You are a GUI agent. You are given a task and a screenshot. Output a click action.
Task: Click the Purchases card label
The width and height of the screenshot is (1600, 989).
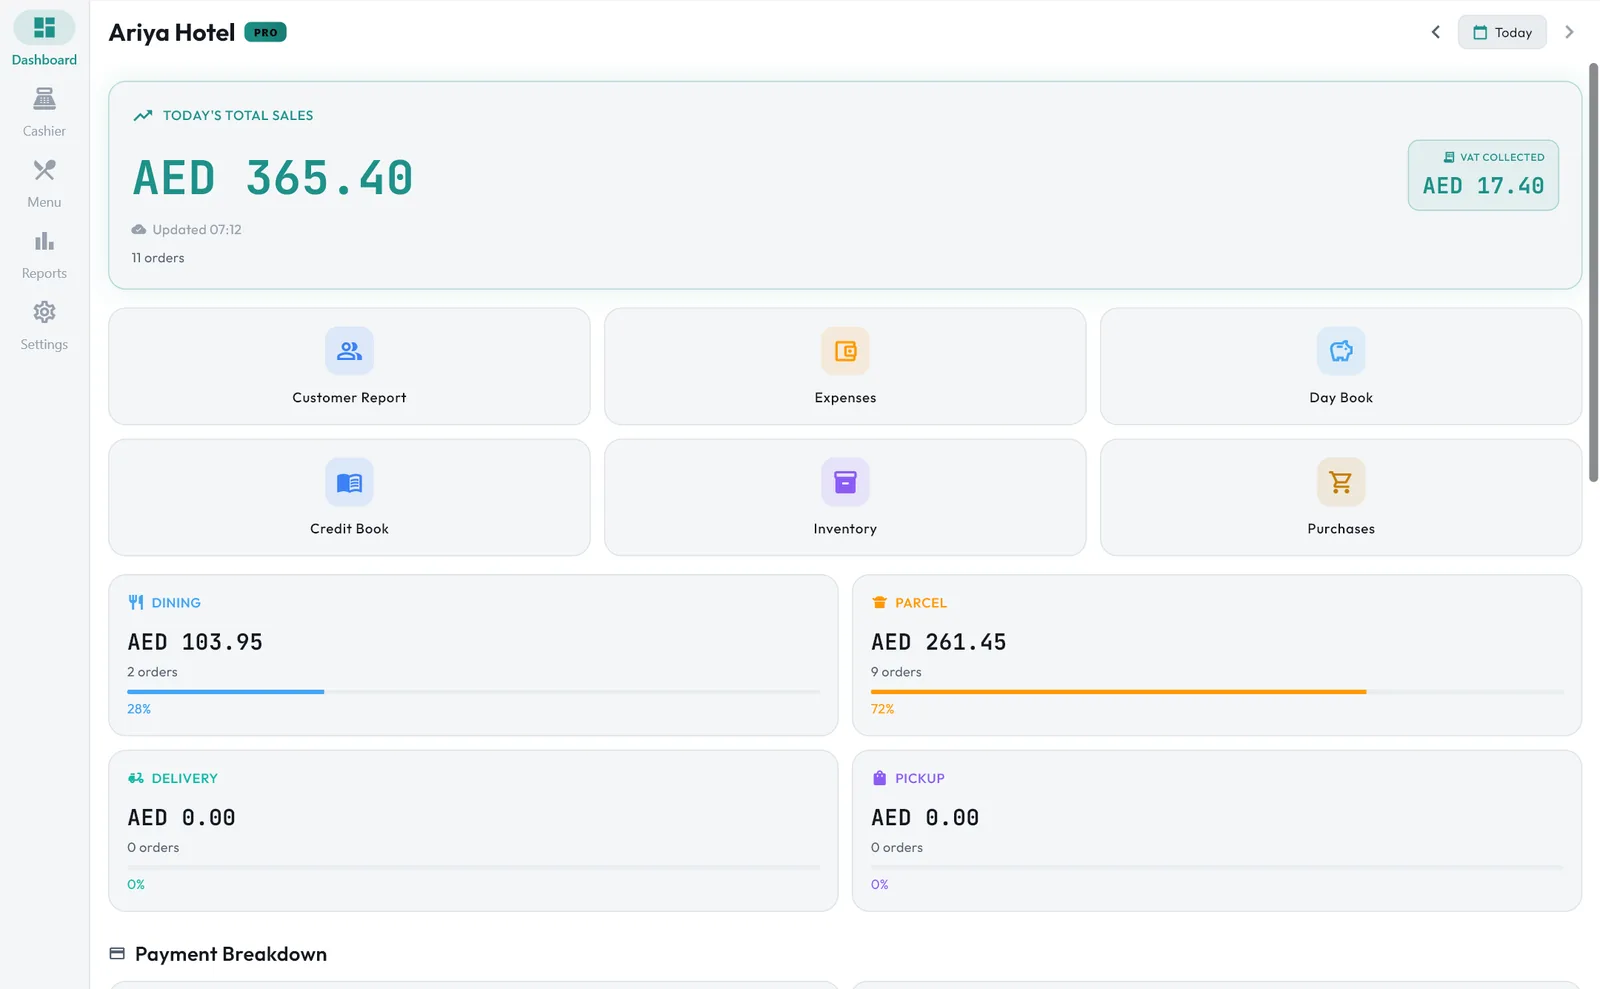coord(1341,528)
